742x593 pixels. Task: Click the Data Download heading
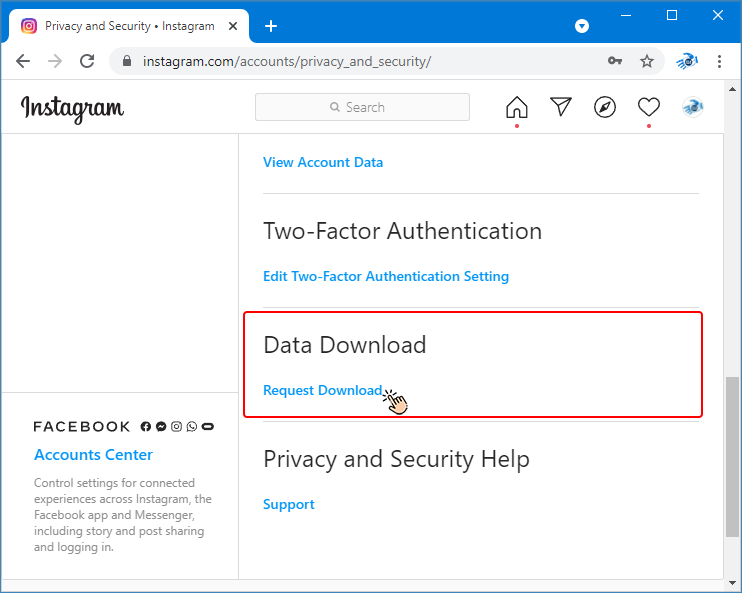click(x=344, y=345)
